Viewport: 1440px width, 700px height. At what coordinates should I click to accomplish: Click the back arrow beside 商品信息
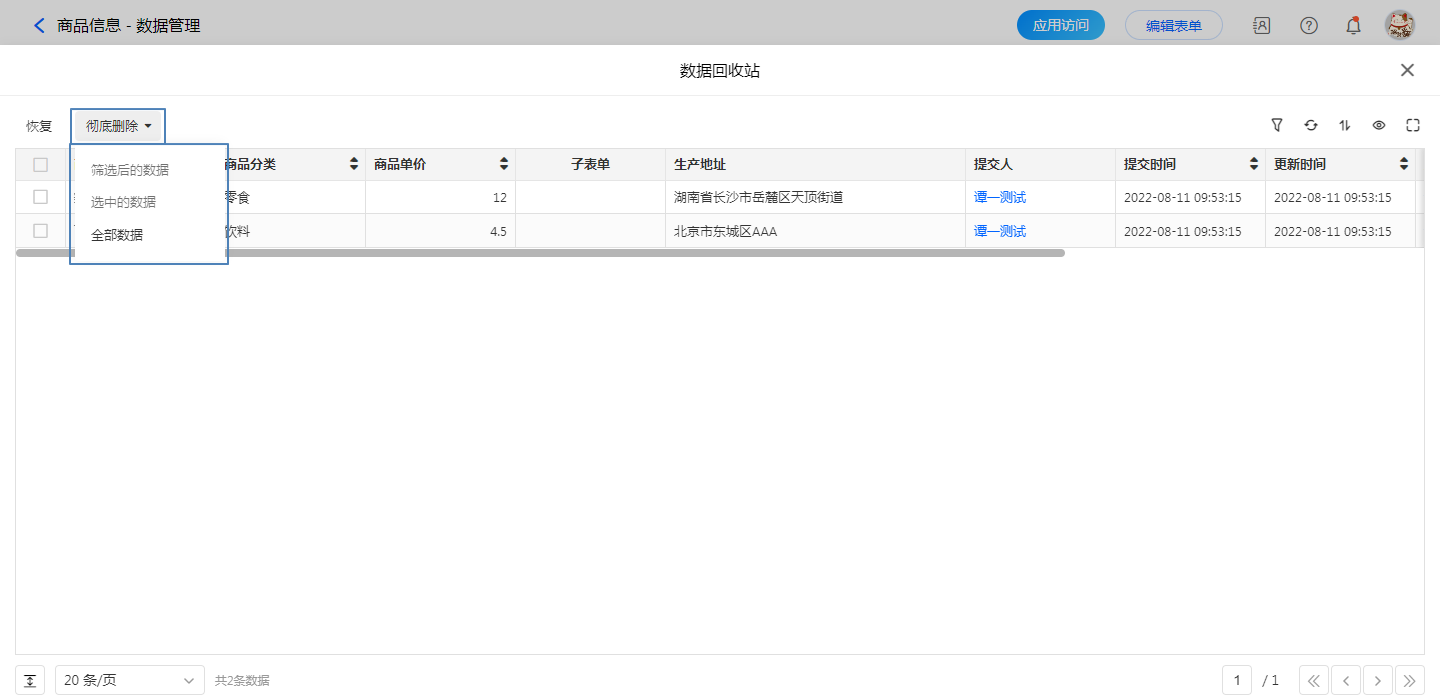click(39, 26)
